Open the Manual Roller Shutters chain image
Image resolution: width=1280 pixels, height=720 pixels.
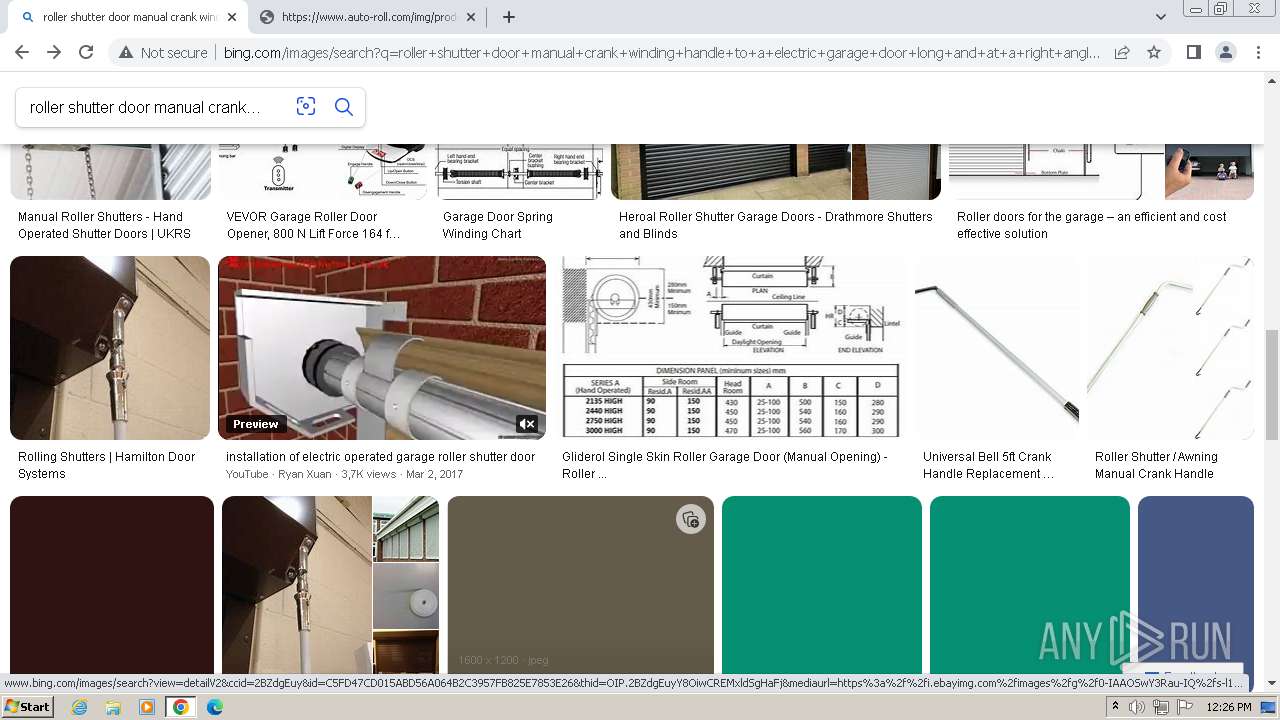click(x=110, y=172)
